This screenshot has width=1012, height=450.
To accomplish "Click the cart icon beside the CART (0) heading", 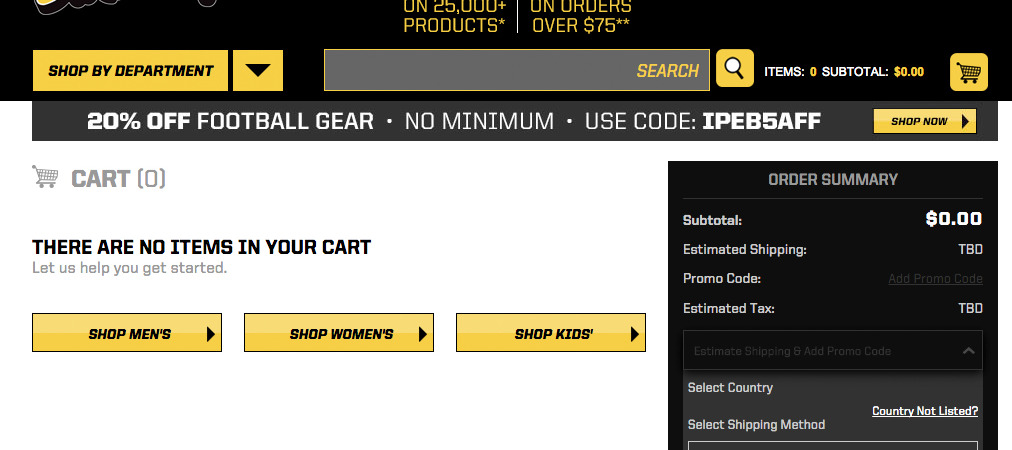I will pos(45,177).
